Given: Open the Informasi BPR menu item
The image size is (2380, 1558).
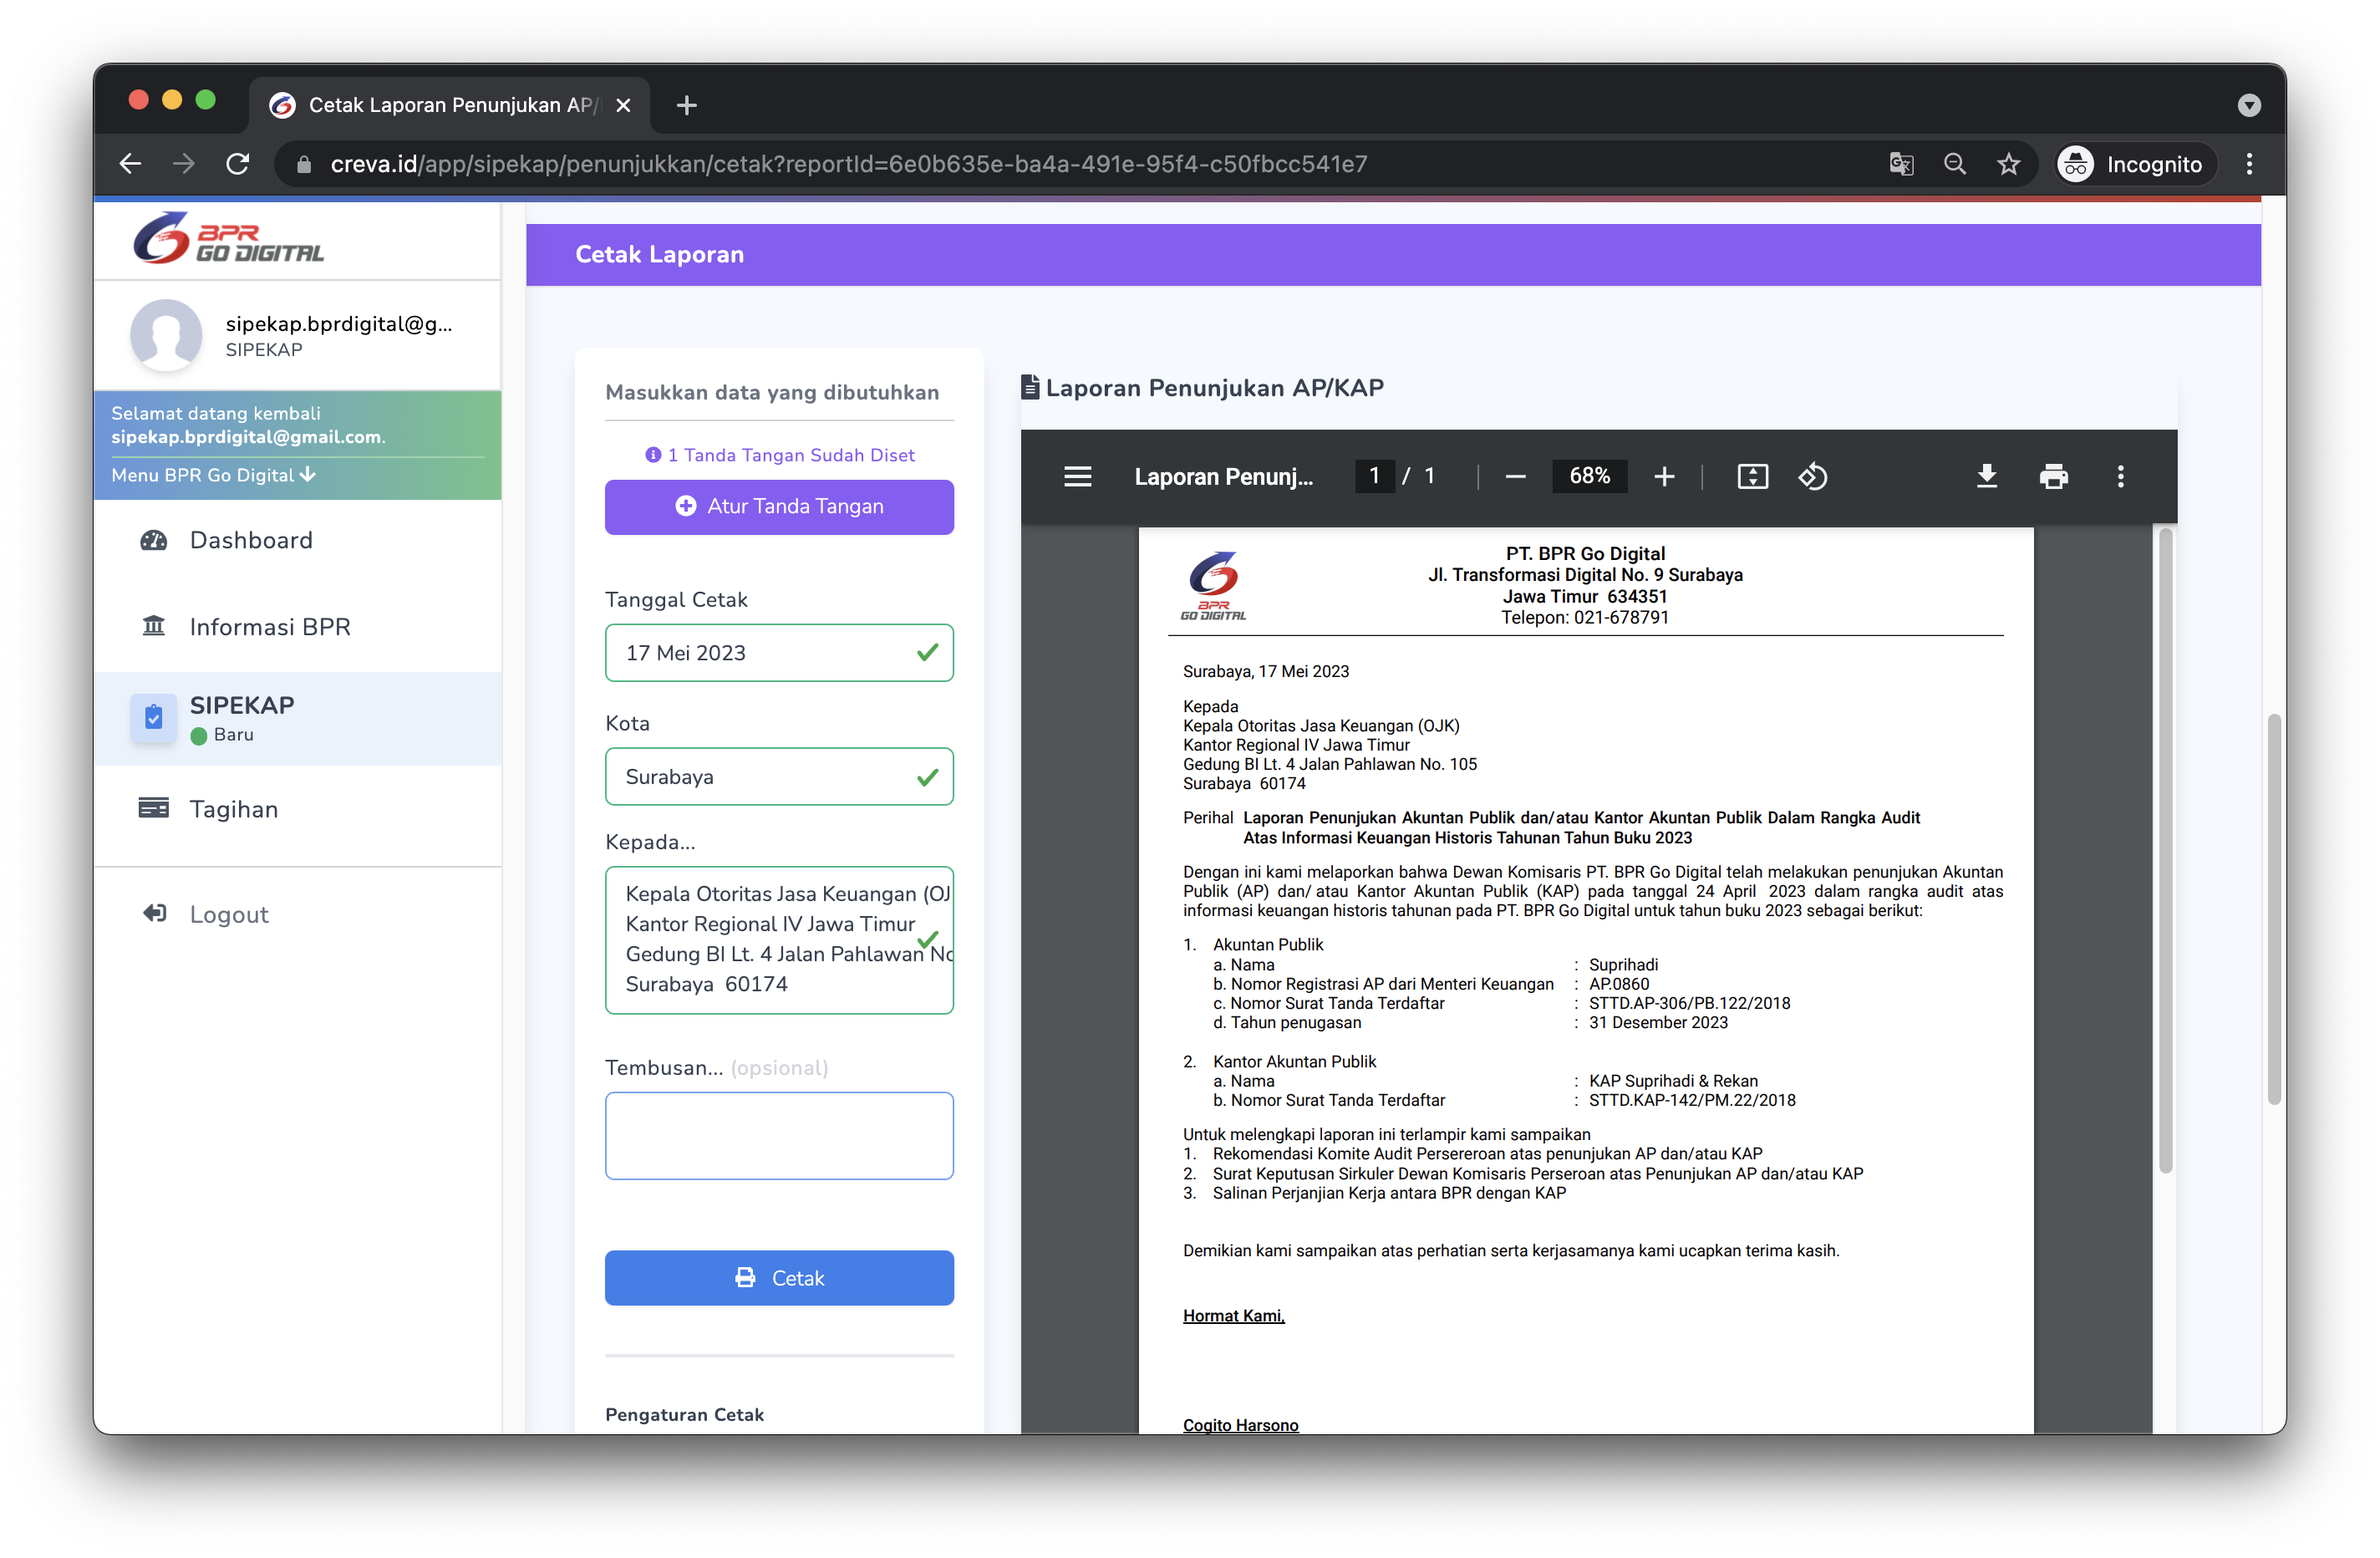Looking at the screenshot, I should pos(298,627).
